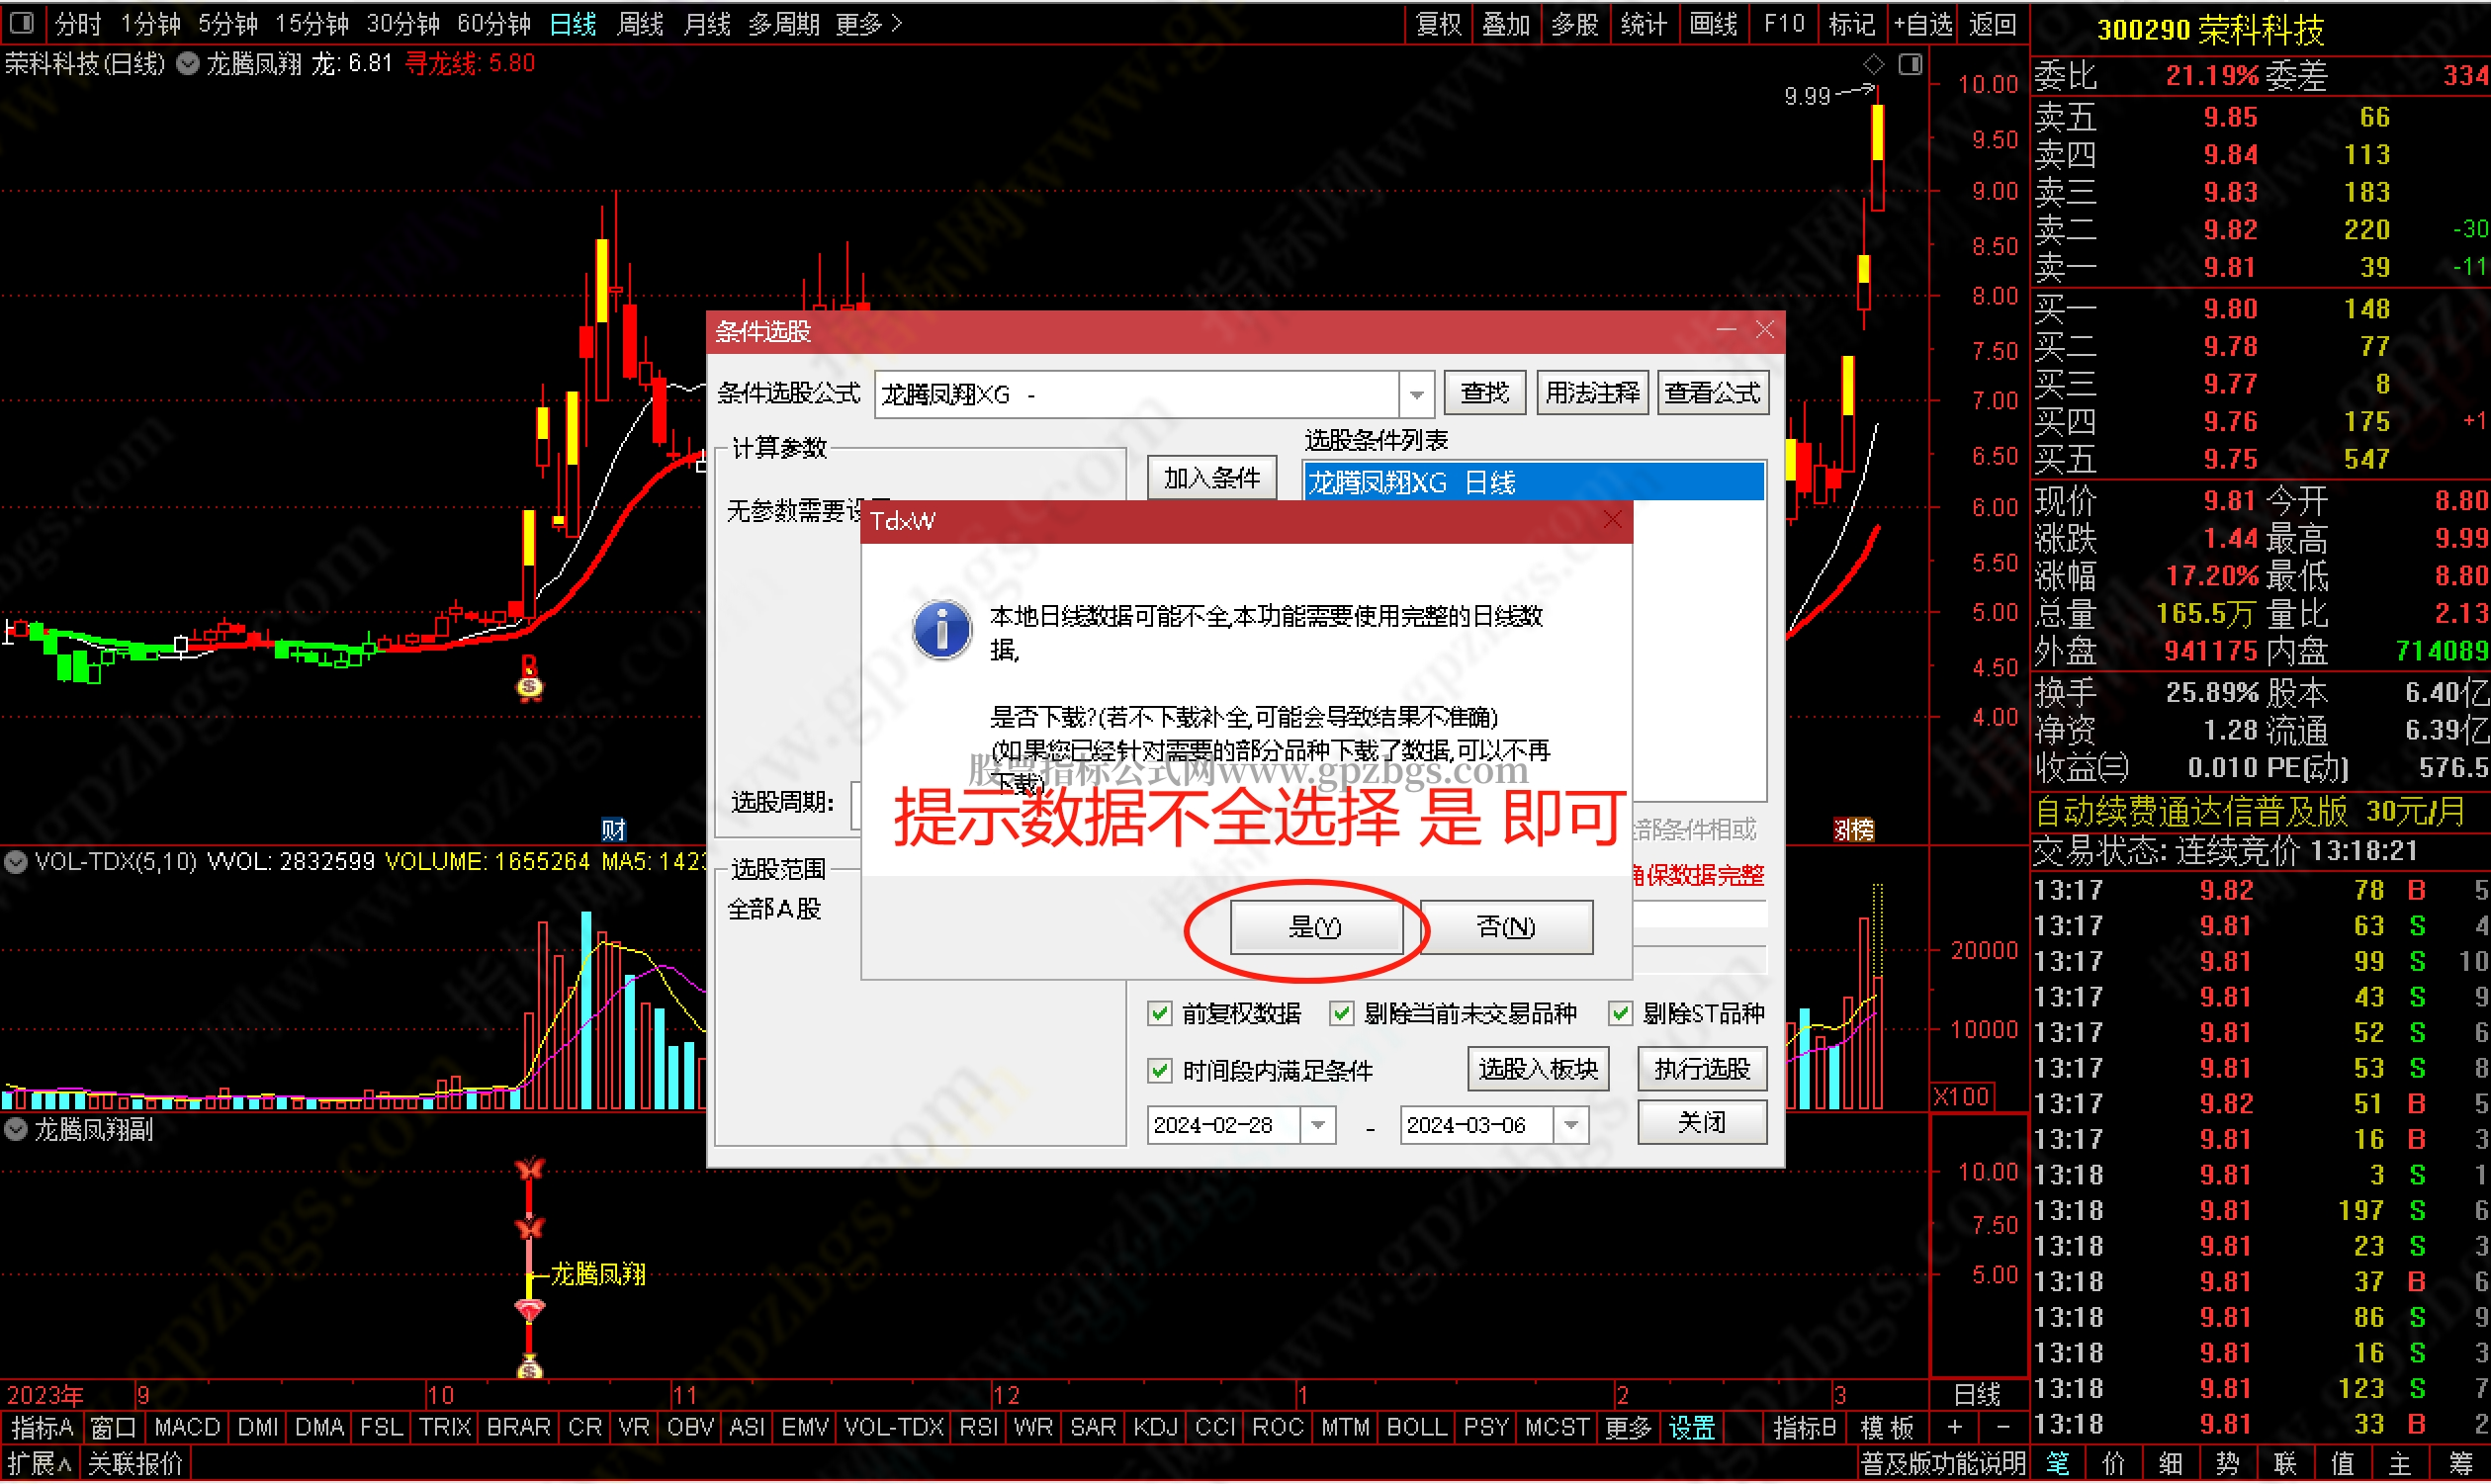Click the 细 tab at bottom right
Screen dimensions: 2491x1484
(2171, 1465)
